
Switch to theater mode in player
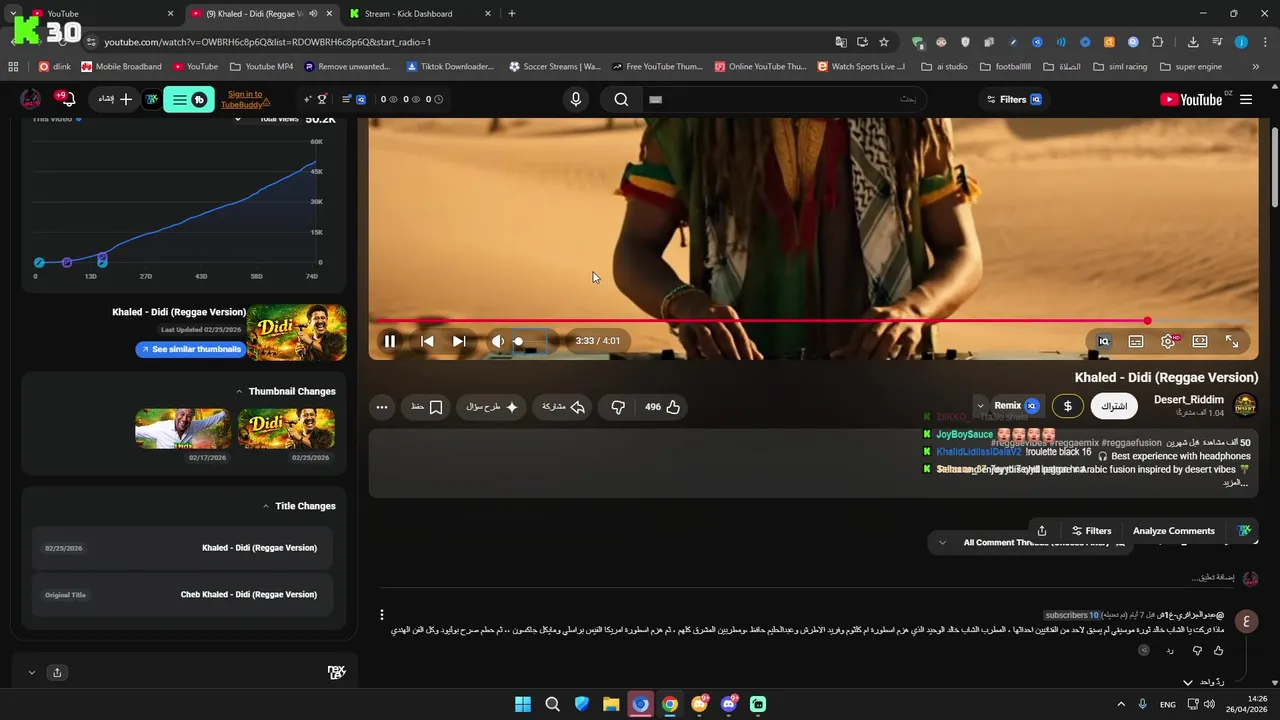1200,341
